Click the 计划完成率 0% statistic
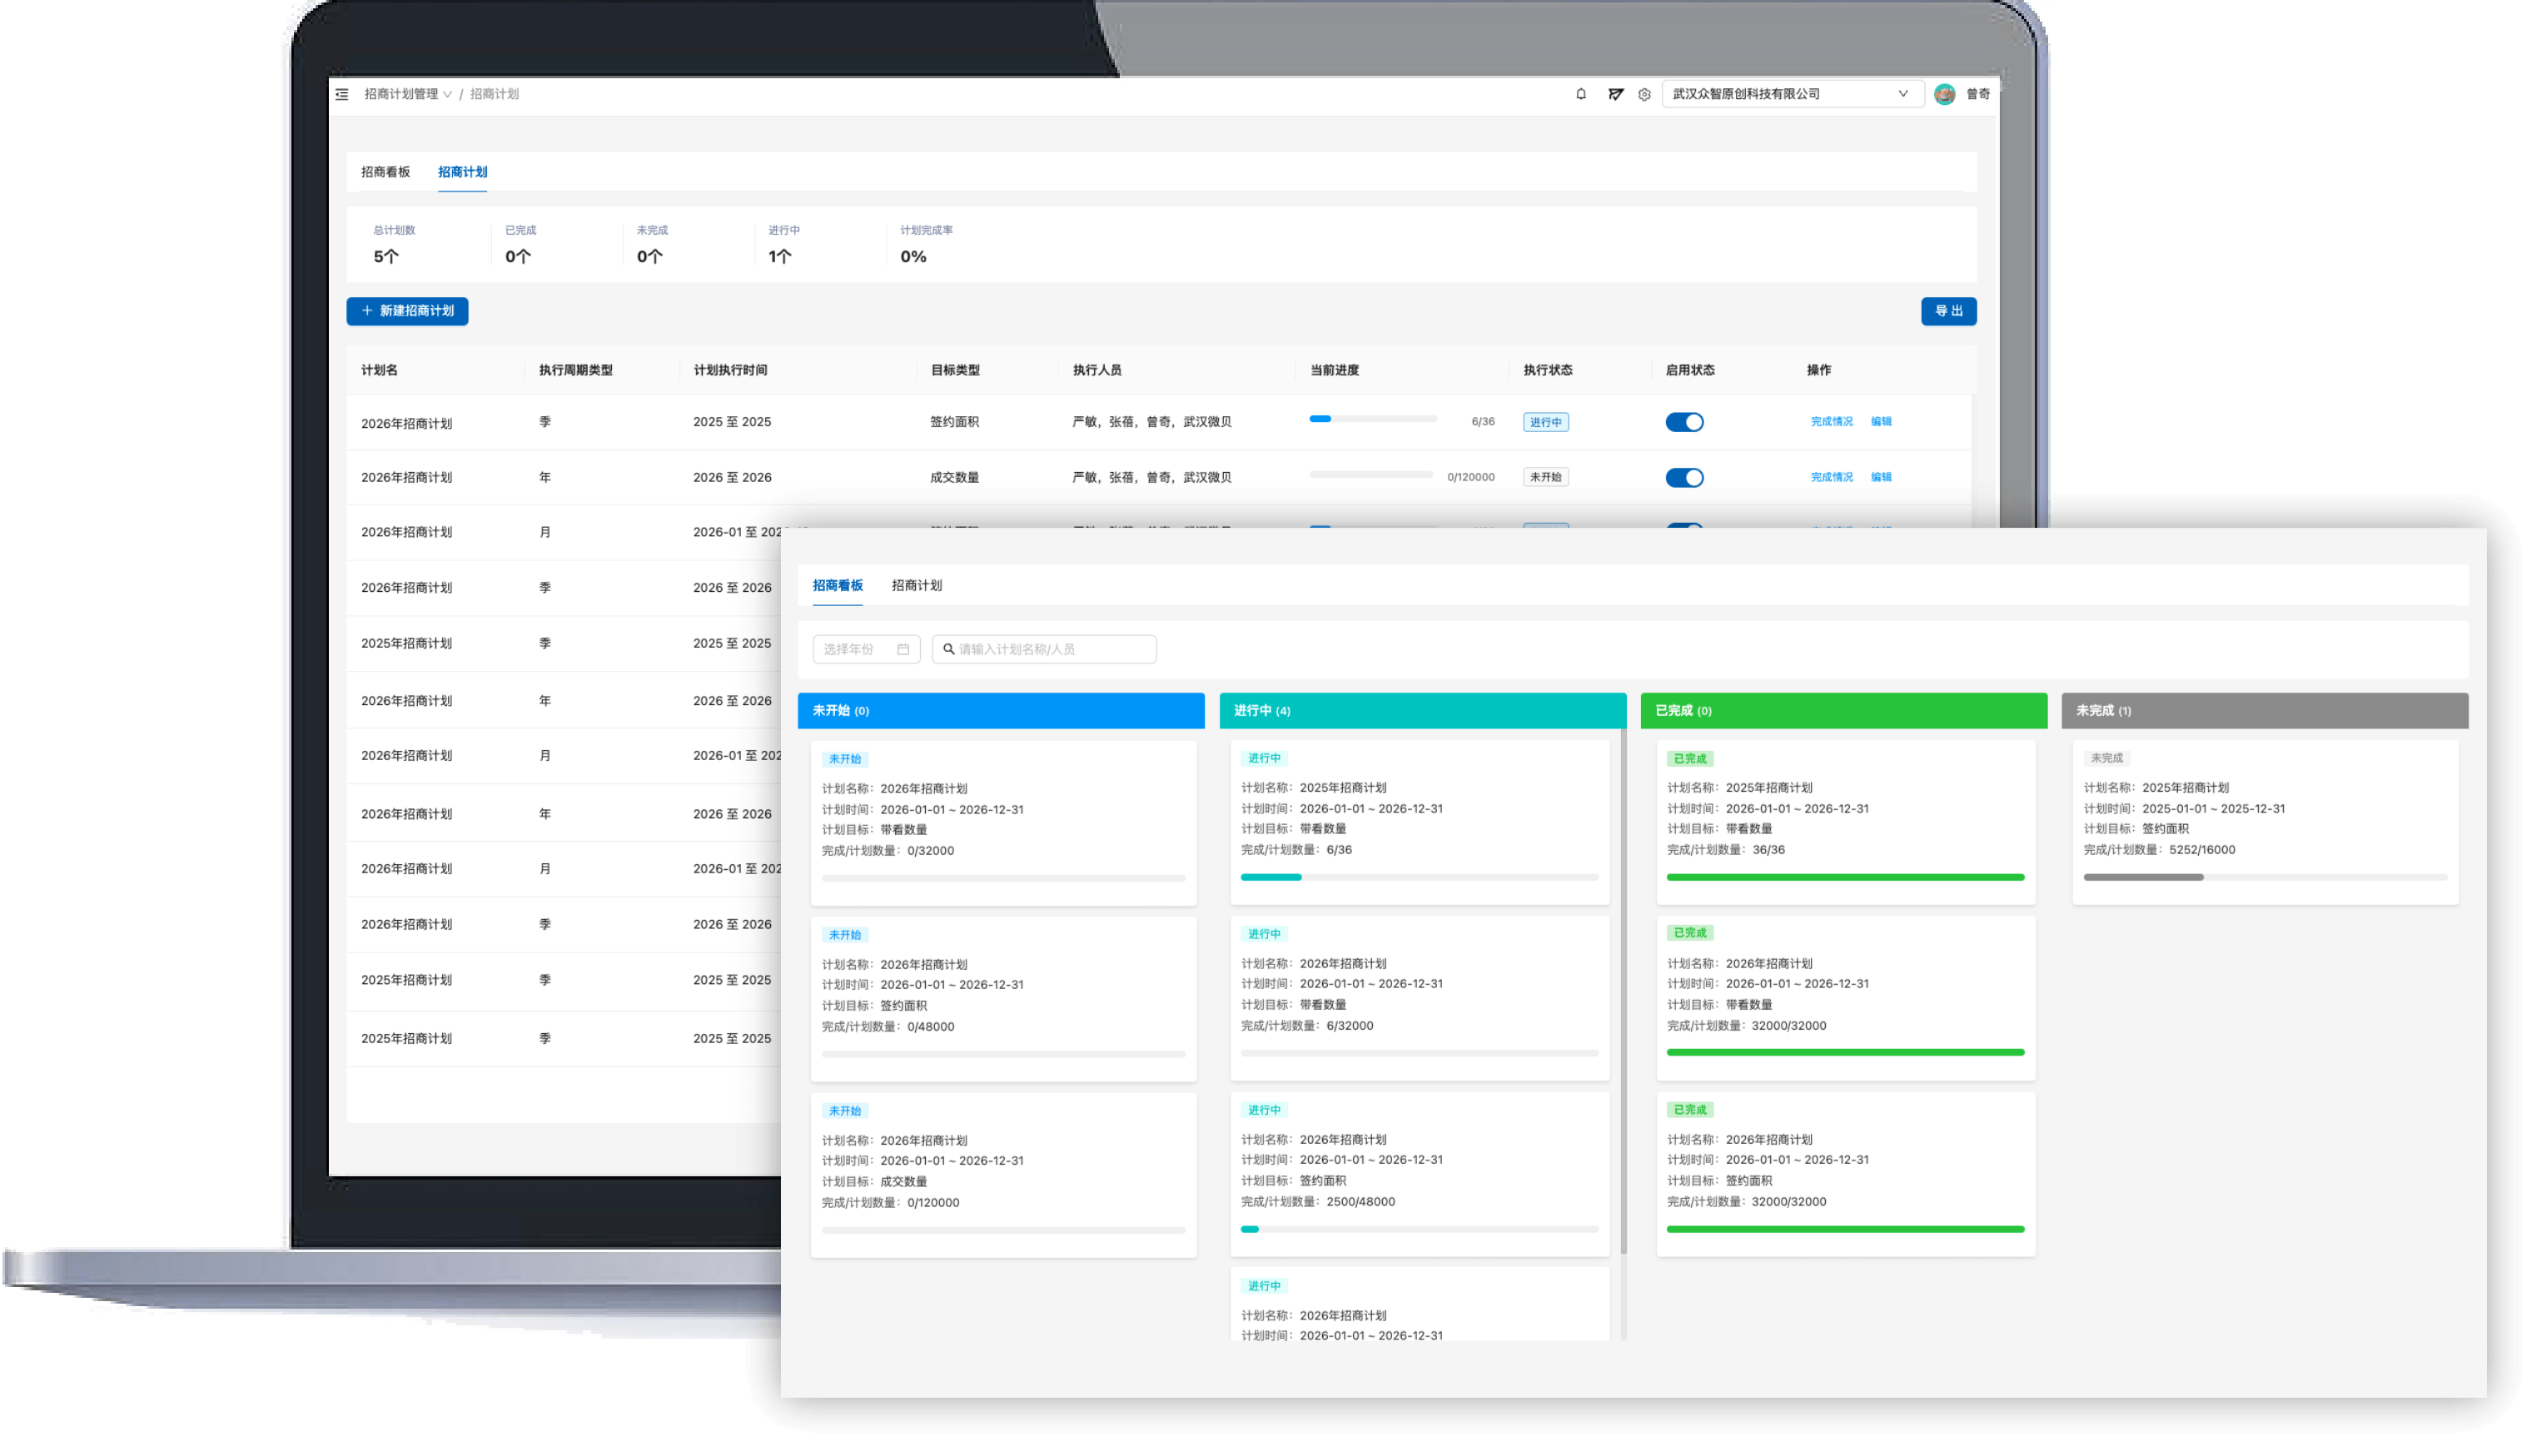This screenshot has width=2546, height=1456. (x=926, y=245)
